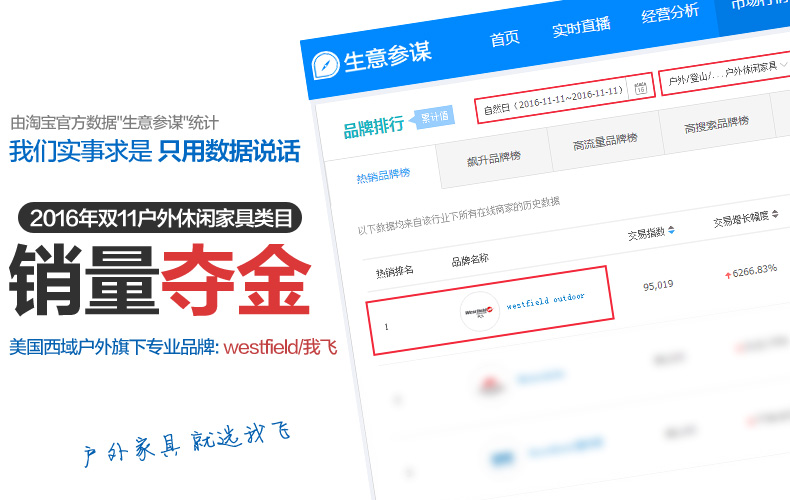This screenshot has height=500, width=790.
Task: Sort by the 交易增长幅度 sort arrow
Action: [775, 214]
